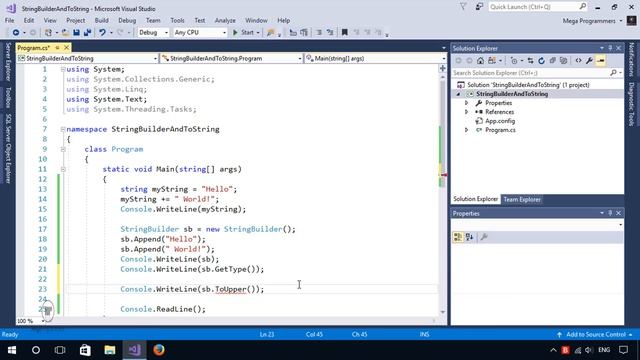Click the Property Pages wrench in Properties panel
Viewport: 640px width, 360px height.
point(484,237)
